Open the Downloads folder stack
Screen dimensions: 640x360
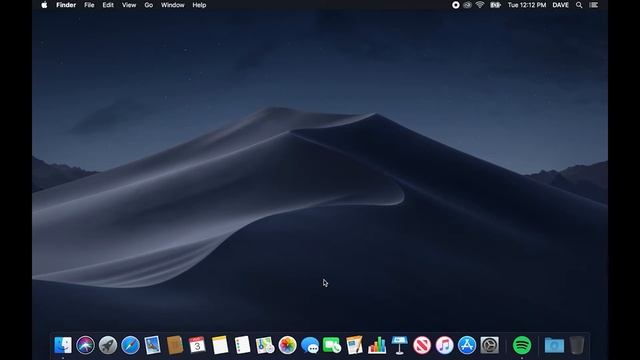tap(554, 345)
